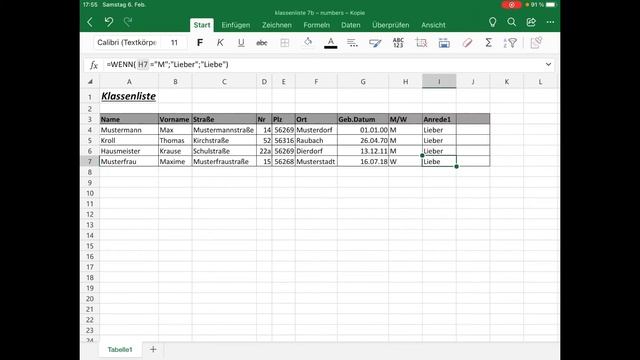This screenshot has height=360, width=640.
Task: Select the cell with Musterfrau
Action: [x=129, y=162]
